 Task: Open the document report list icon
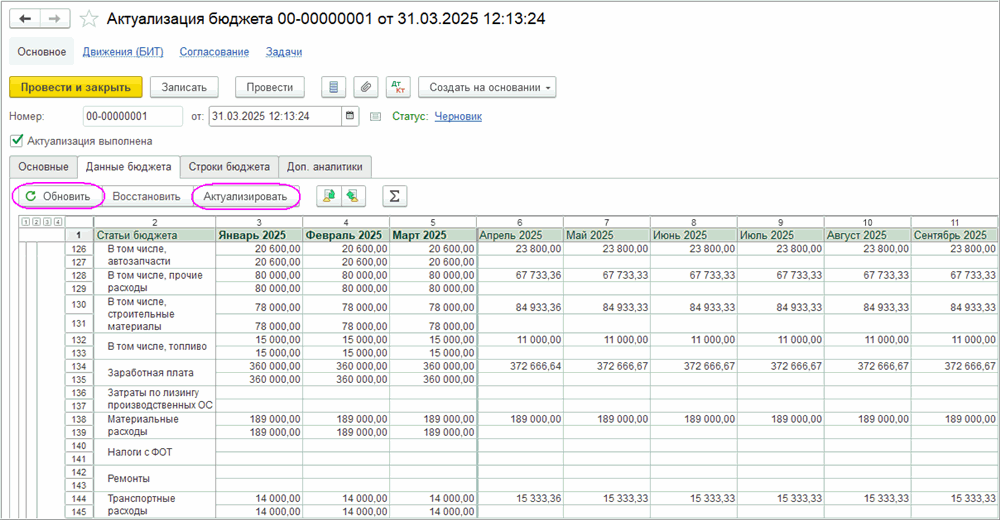334,87
